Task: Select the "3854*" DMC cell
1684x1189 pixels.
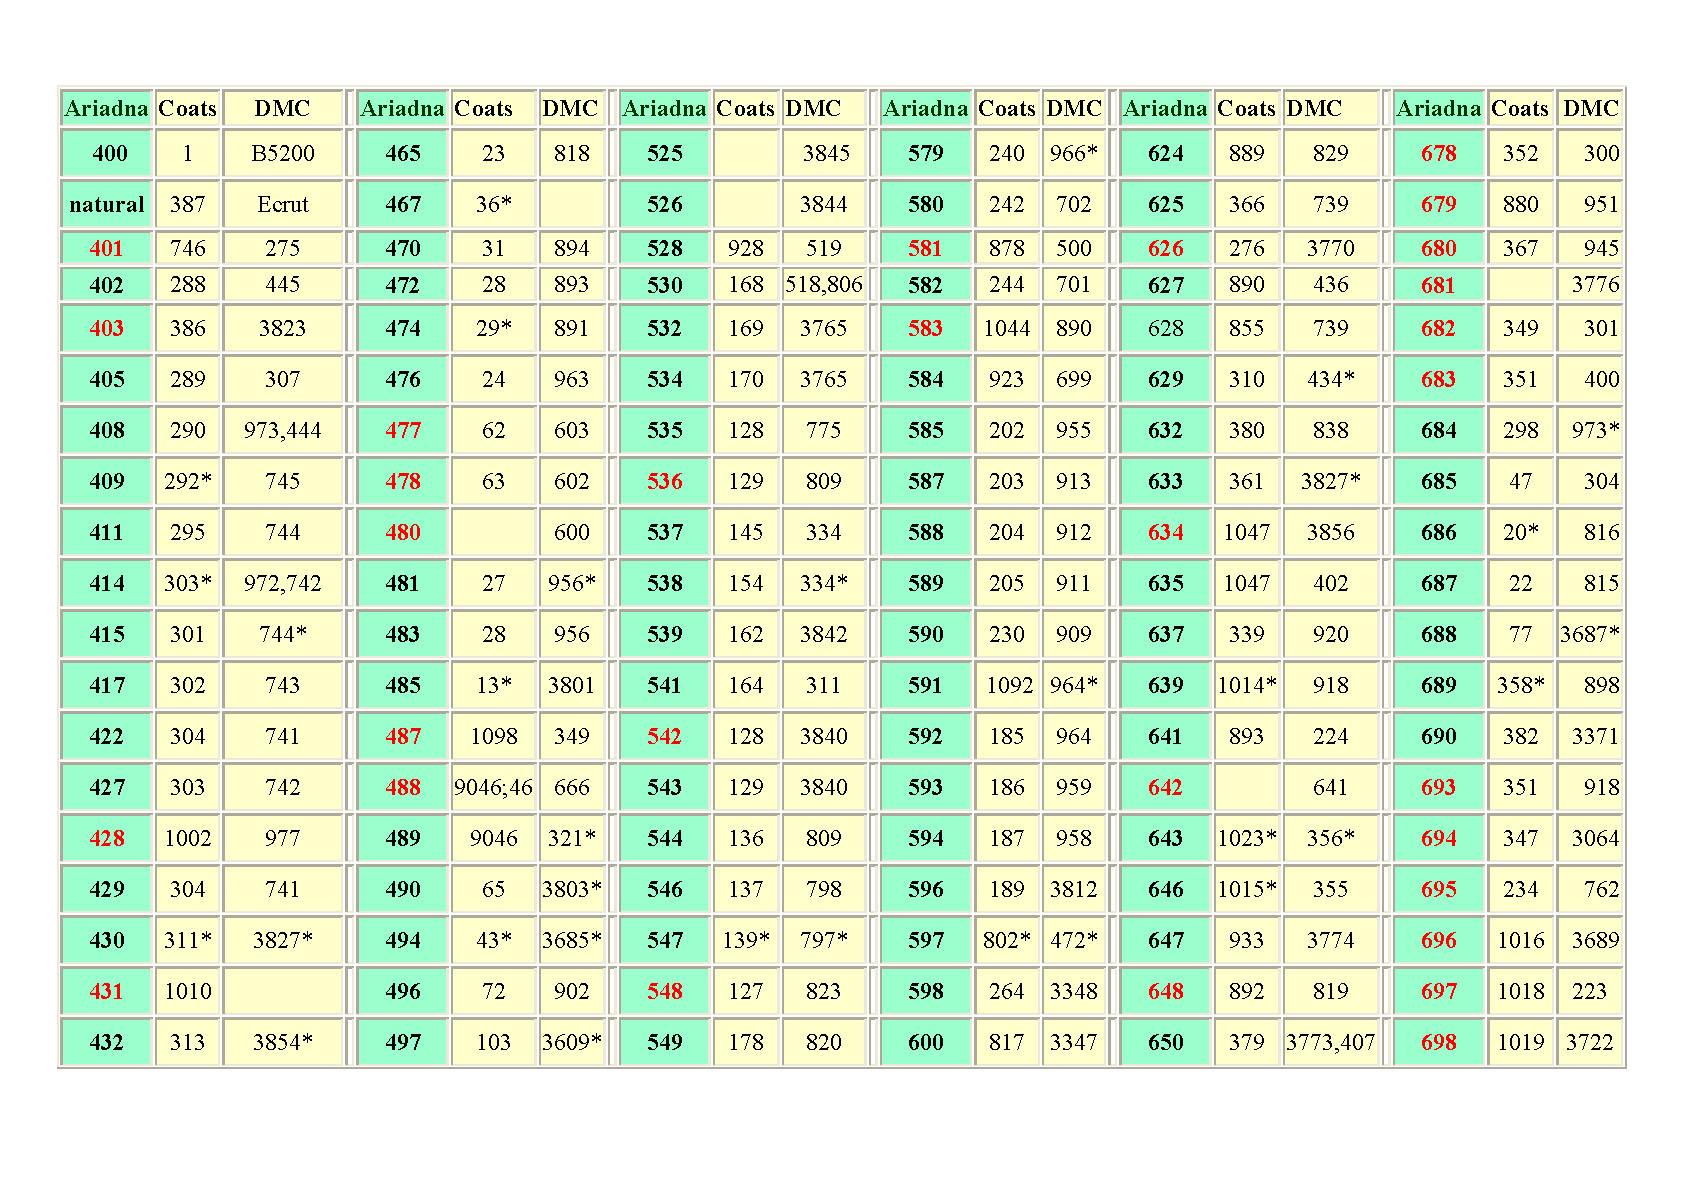Action: 283,1043
